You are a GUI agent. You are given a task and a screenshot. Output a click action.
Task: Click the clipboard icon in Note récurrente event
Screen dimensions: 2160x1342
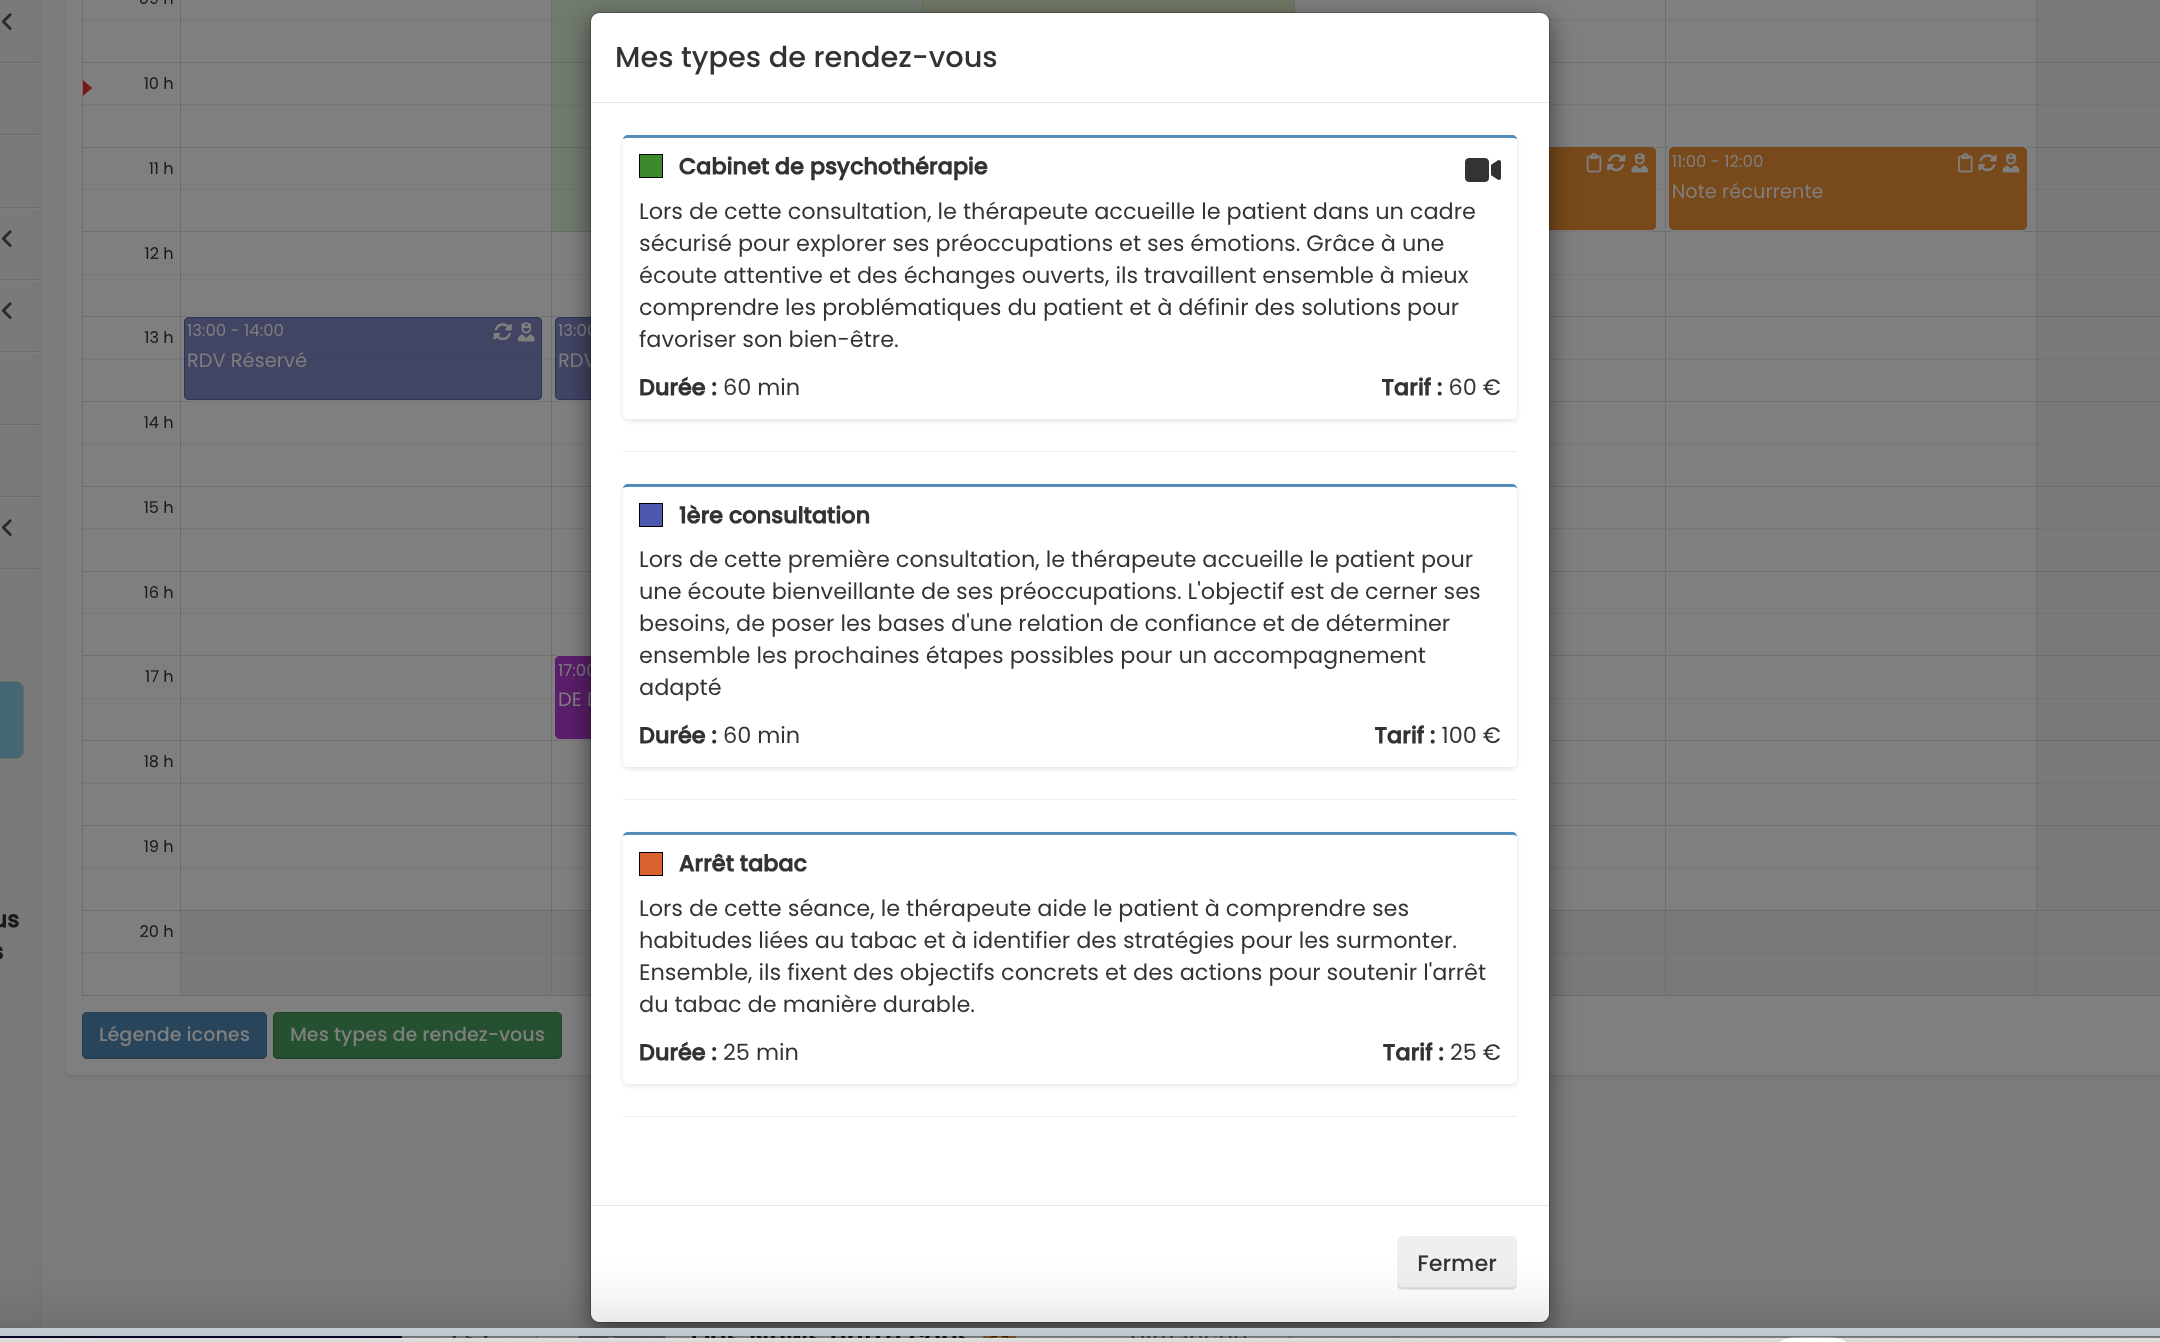point(1964,162)
